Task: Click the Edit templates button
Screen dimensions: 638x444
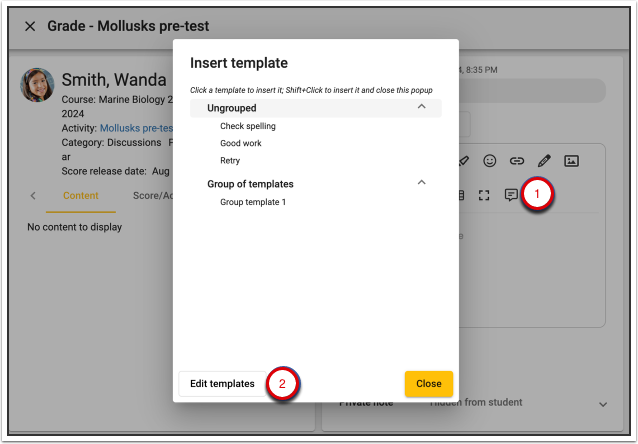Action: click(x=222, y=384)
